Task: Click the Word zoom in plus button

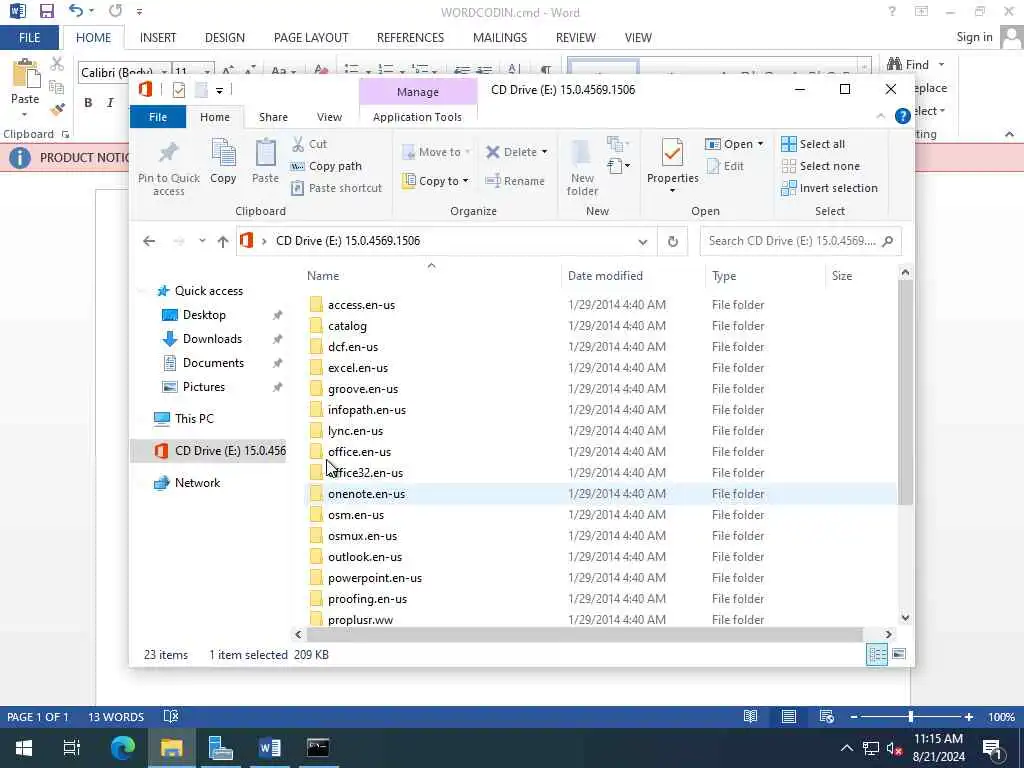Action: coord(969,717)
